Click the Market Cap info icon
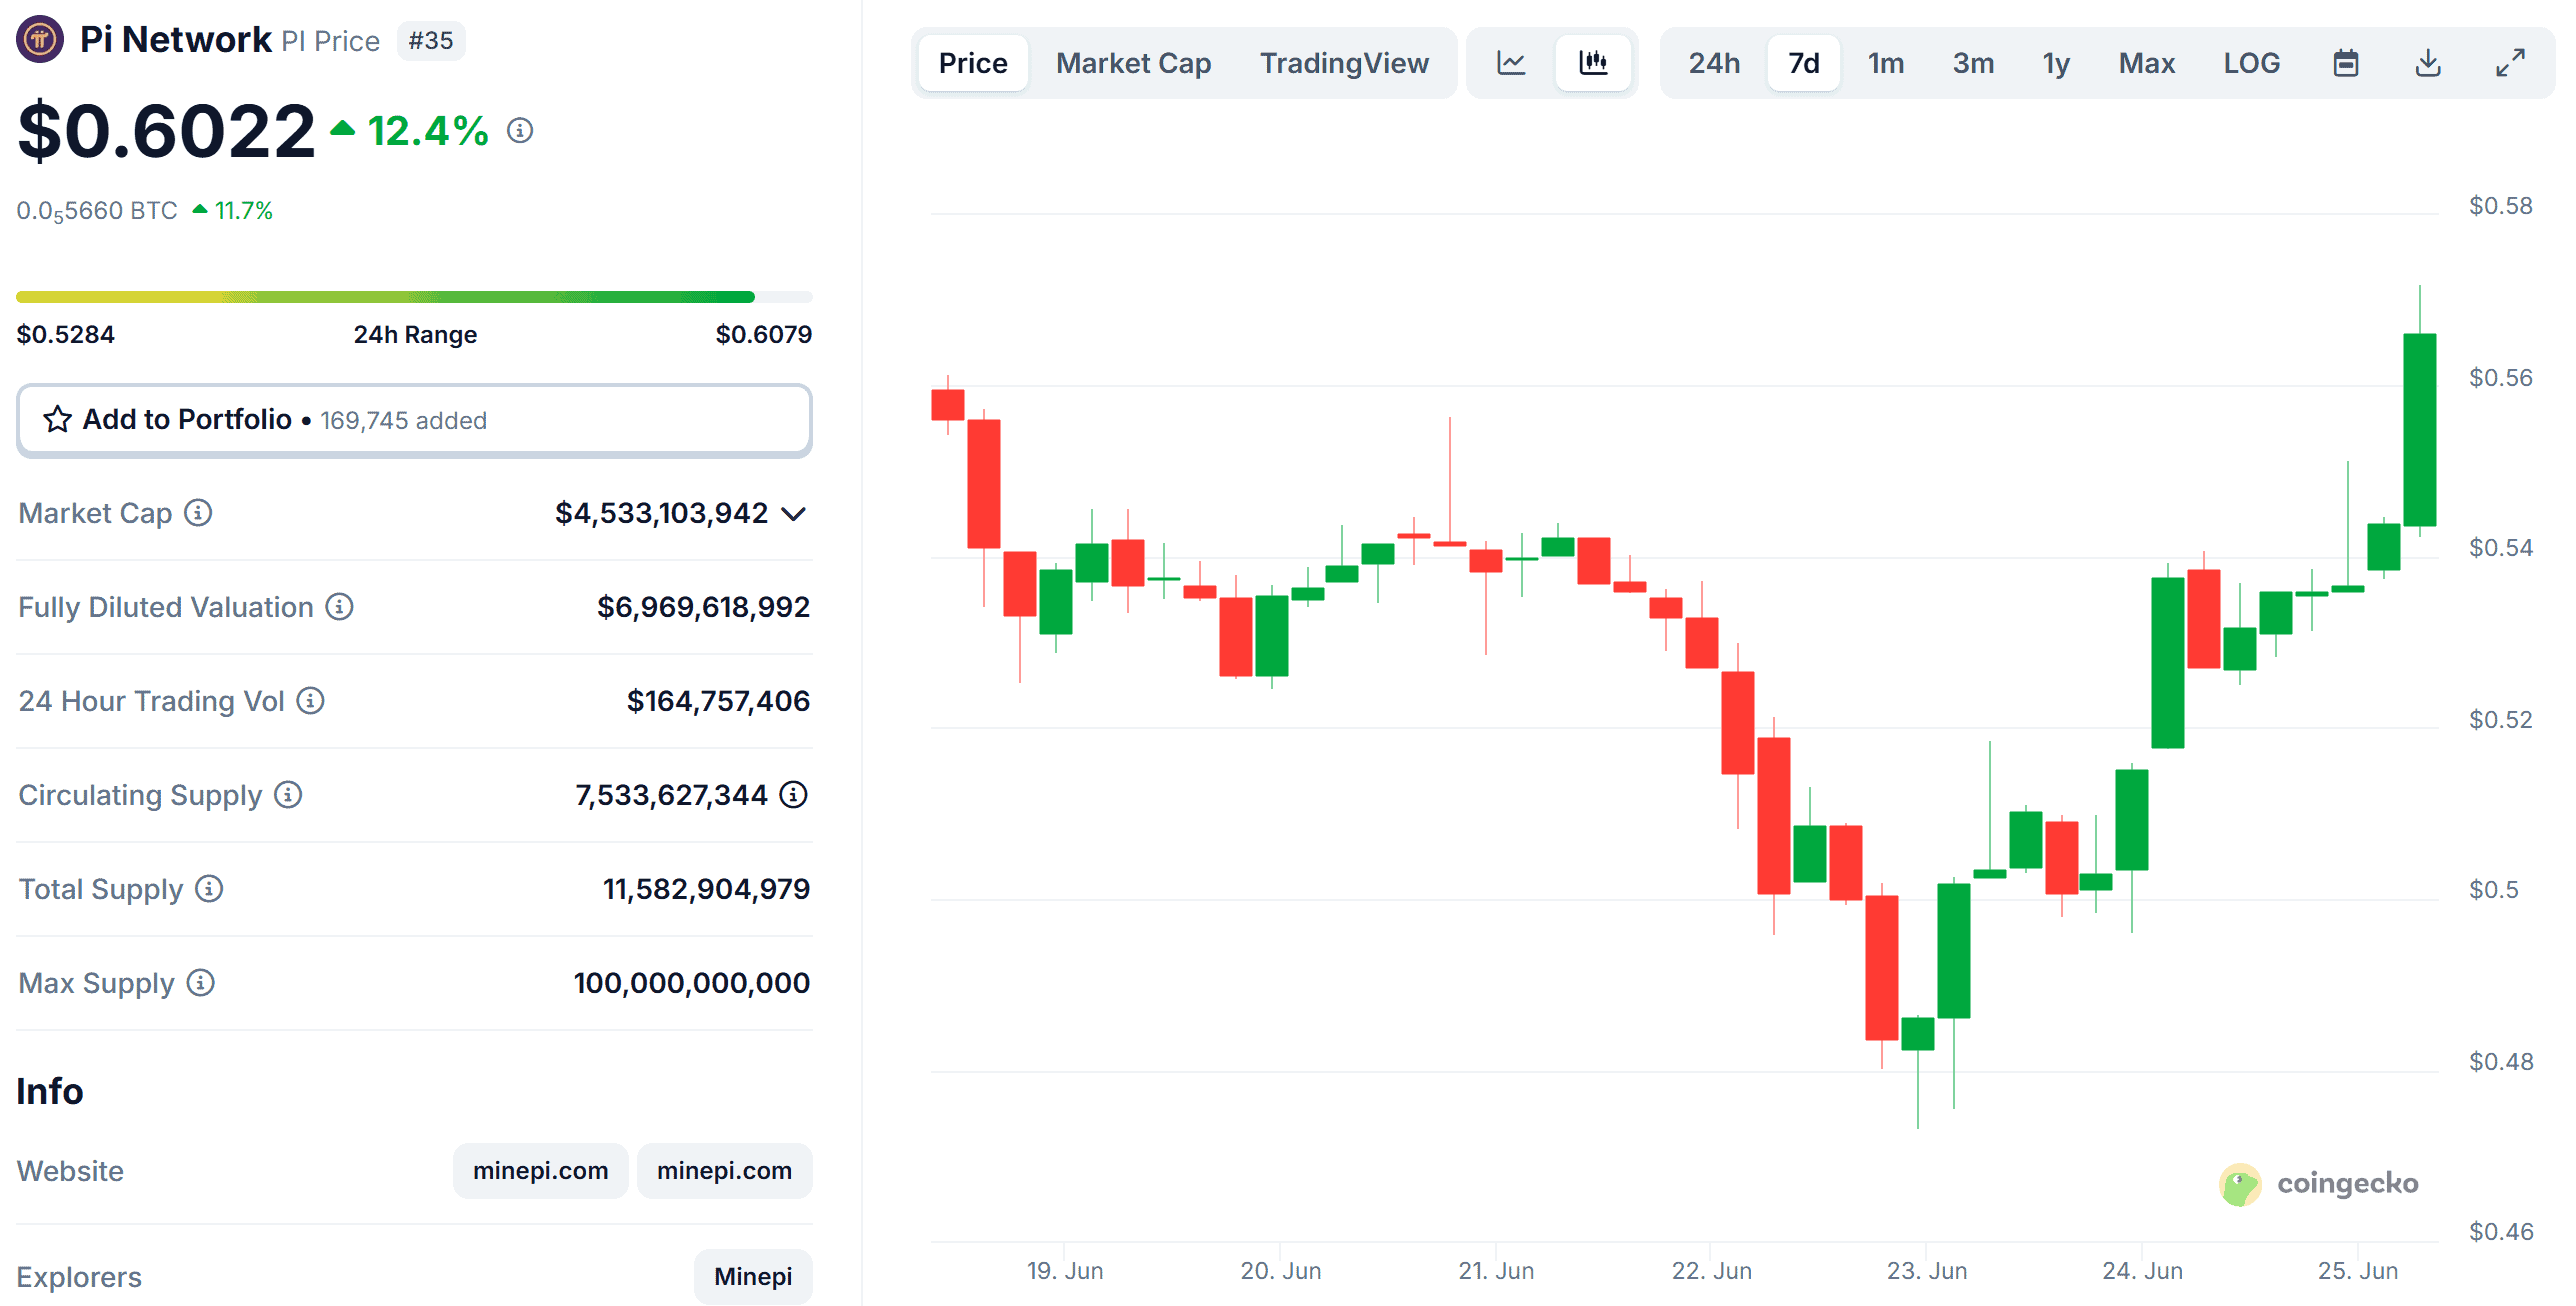Viewport: 2576px width, 1306px height. point(199,513)
